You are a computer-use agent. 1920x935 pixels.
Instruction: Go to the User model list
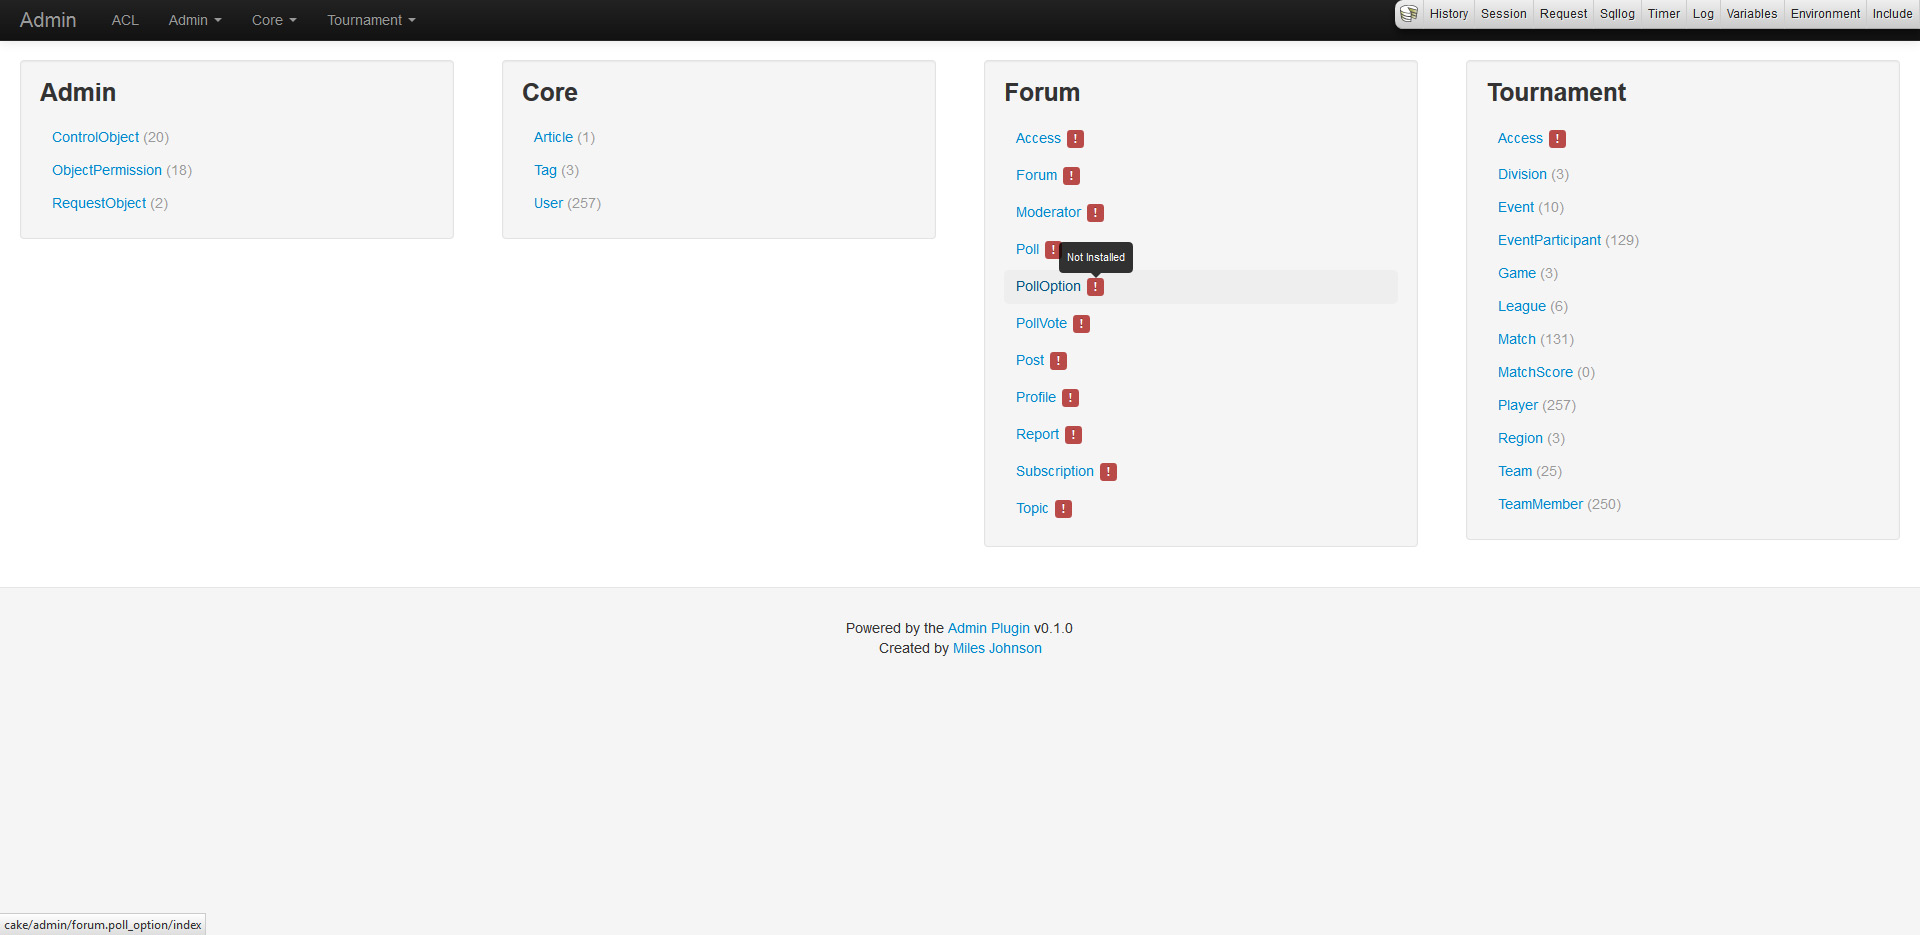point(548,203)
